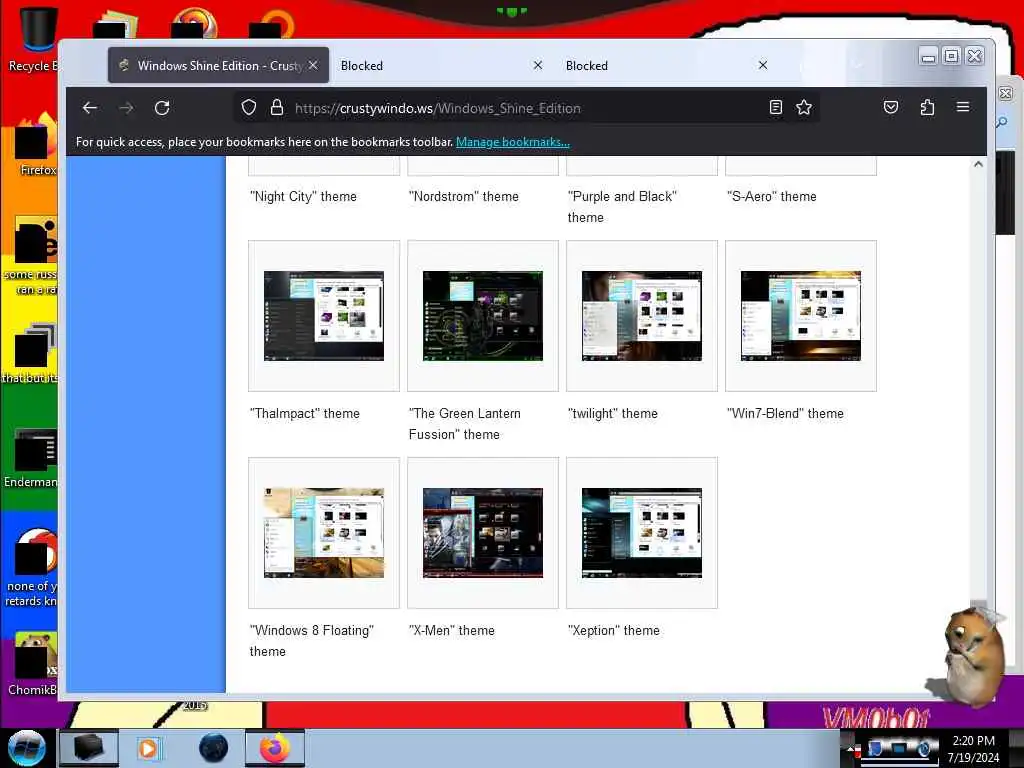Reload the current page

tap(162, 108)
